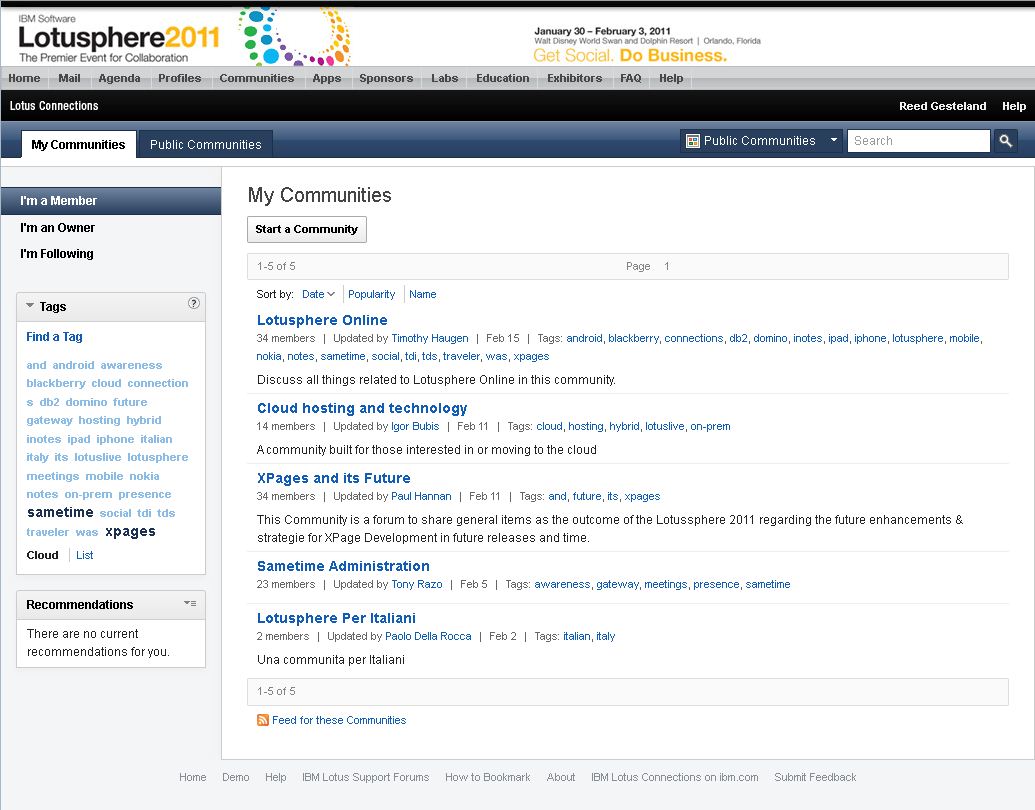Click Find a Tag link
1035x810 pixels.
pos(54,337)
